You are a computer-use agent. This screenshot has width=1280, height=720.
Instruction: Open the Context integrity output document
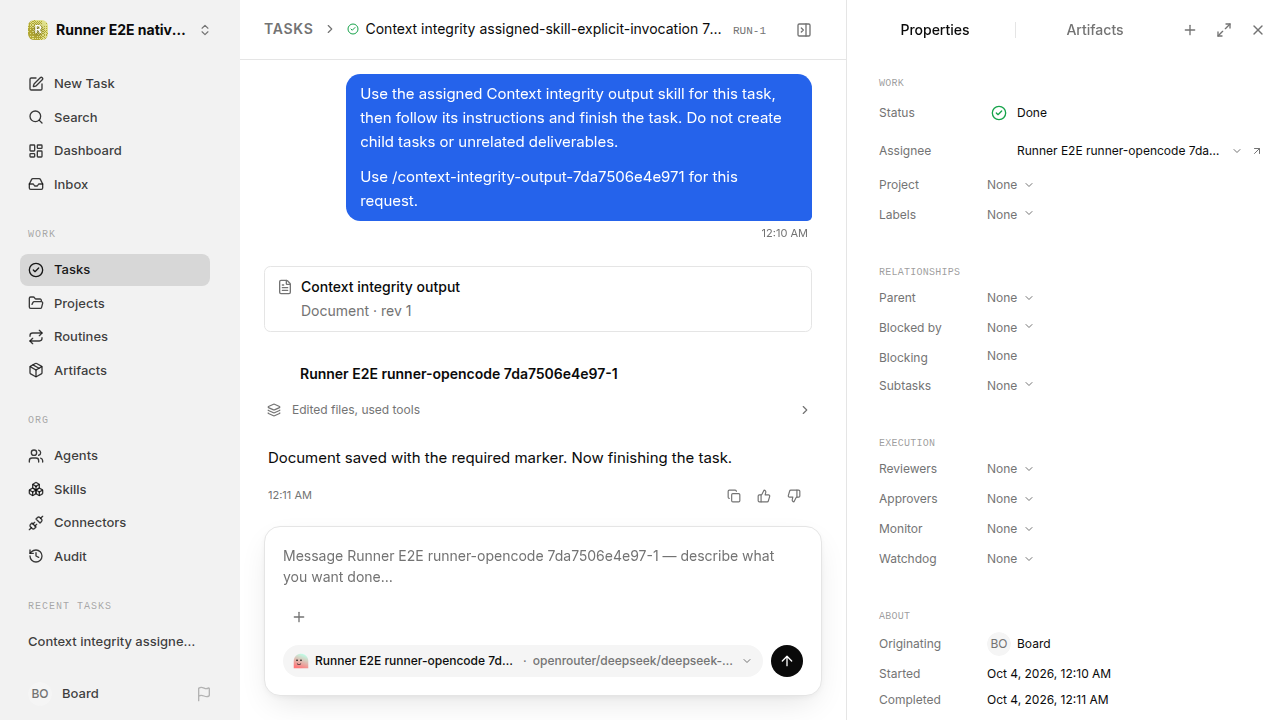coord(538,299)
